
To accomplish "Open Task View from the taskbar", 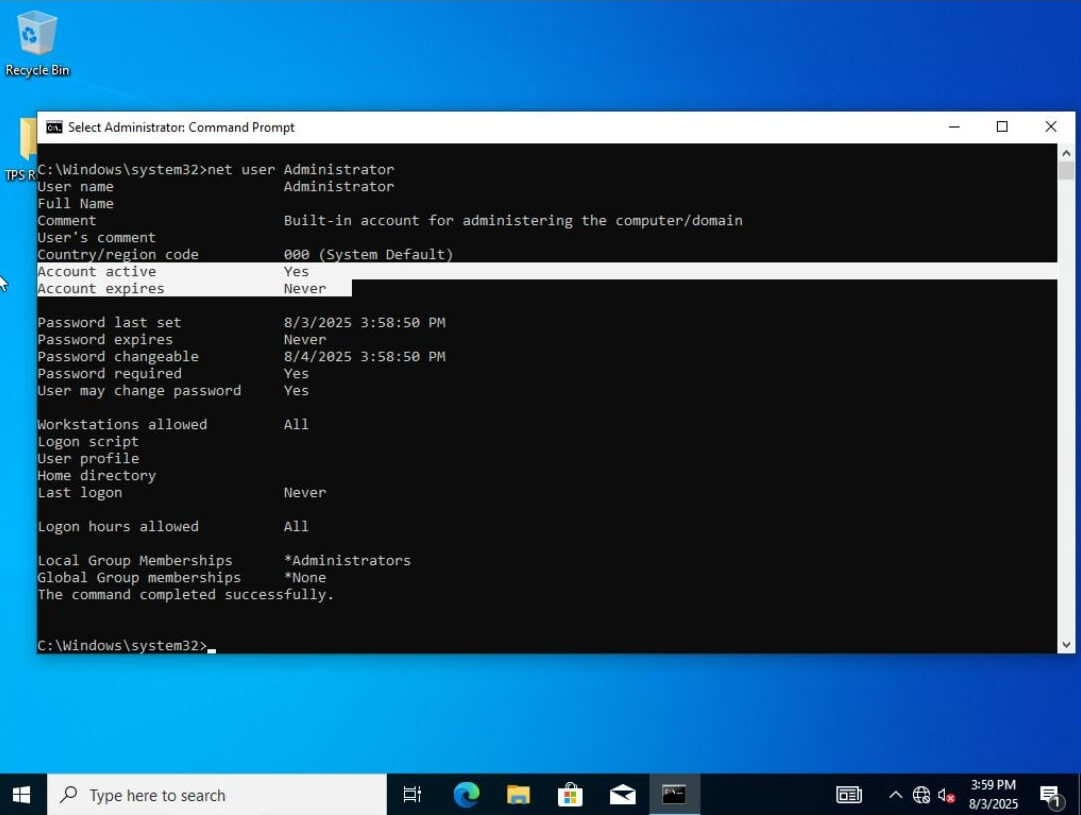I will [x=412, y=795].
